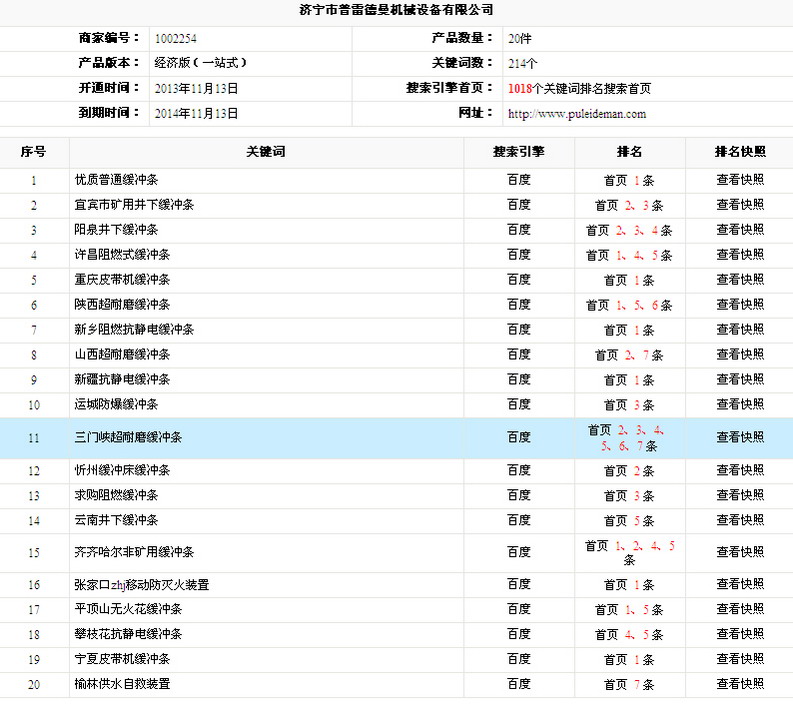View snapshot for 新乡阻燃抗静电缓冲条 row
This screenshot has height=706, width=793.
pyautogui.click(x=740, y=330)
